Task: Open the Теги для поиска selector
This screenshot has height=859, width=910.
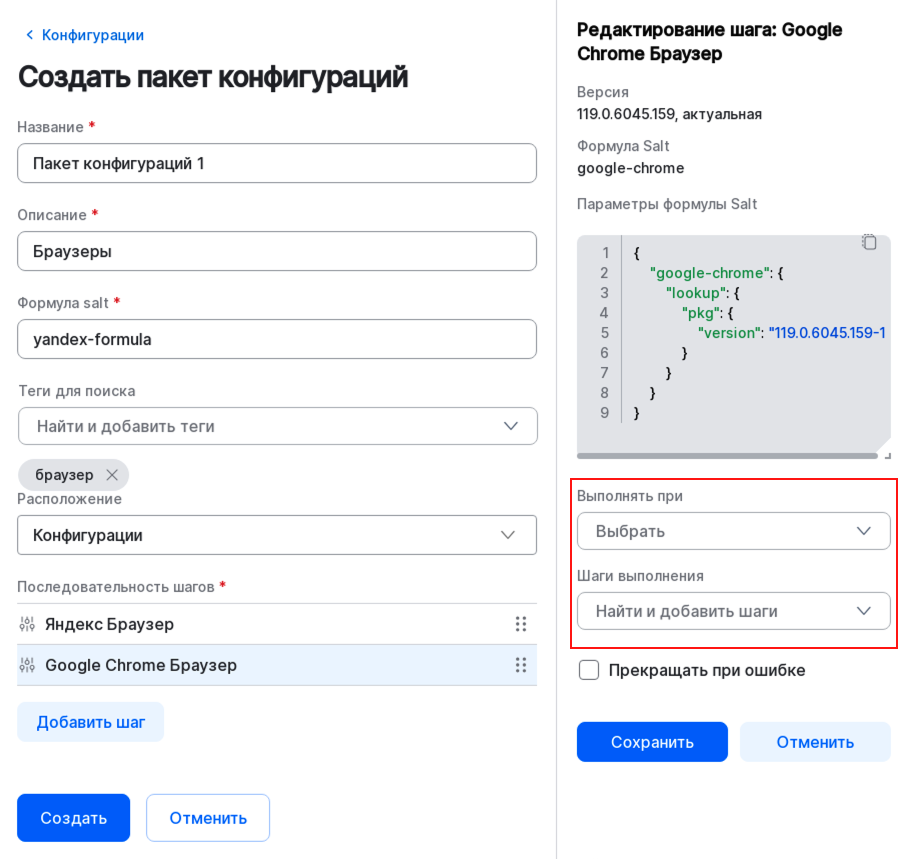Action: (277, 426)
